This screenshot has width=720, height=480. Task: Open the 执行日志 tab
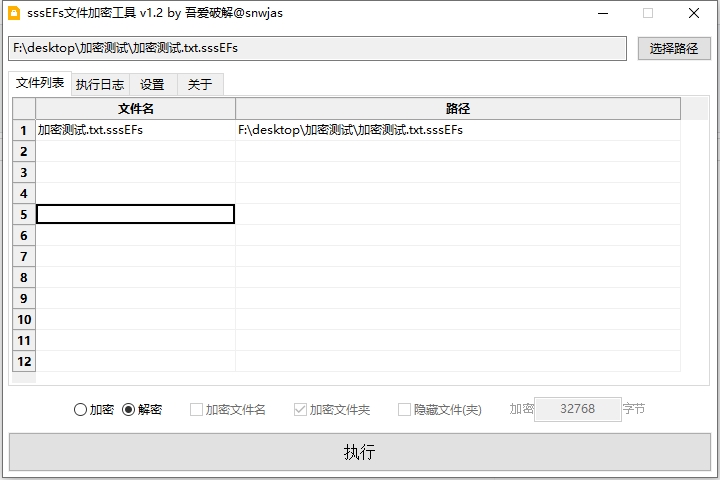click(x=100, y=85)
